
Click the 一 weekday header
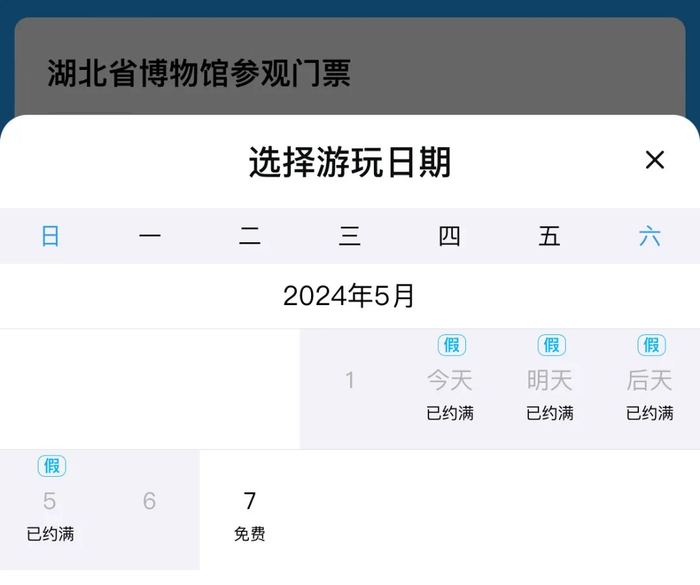click(150, 236)
